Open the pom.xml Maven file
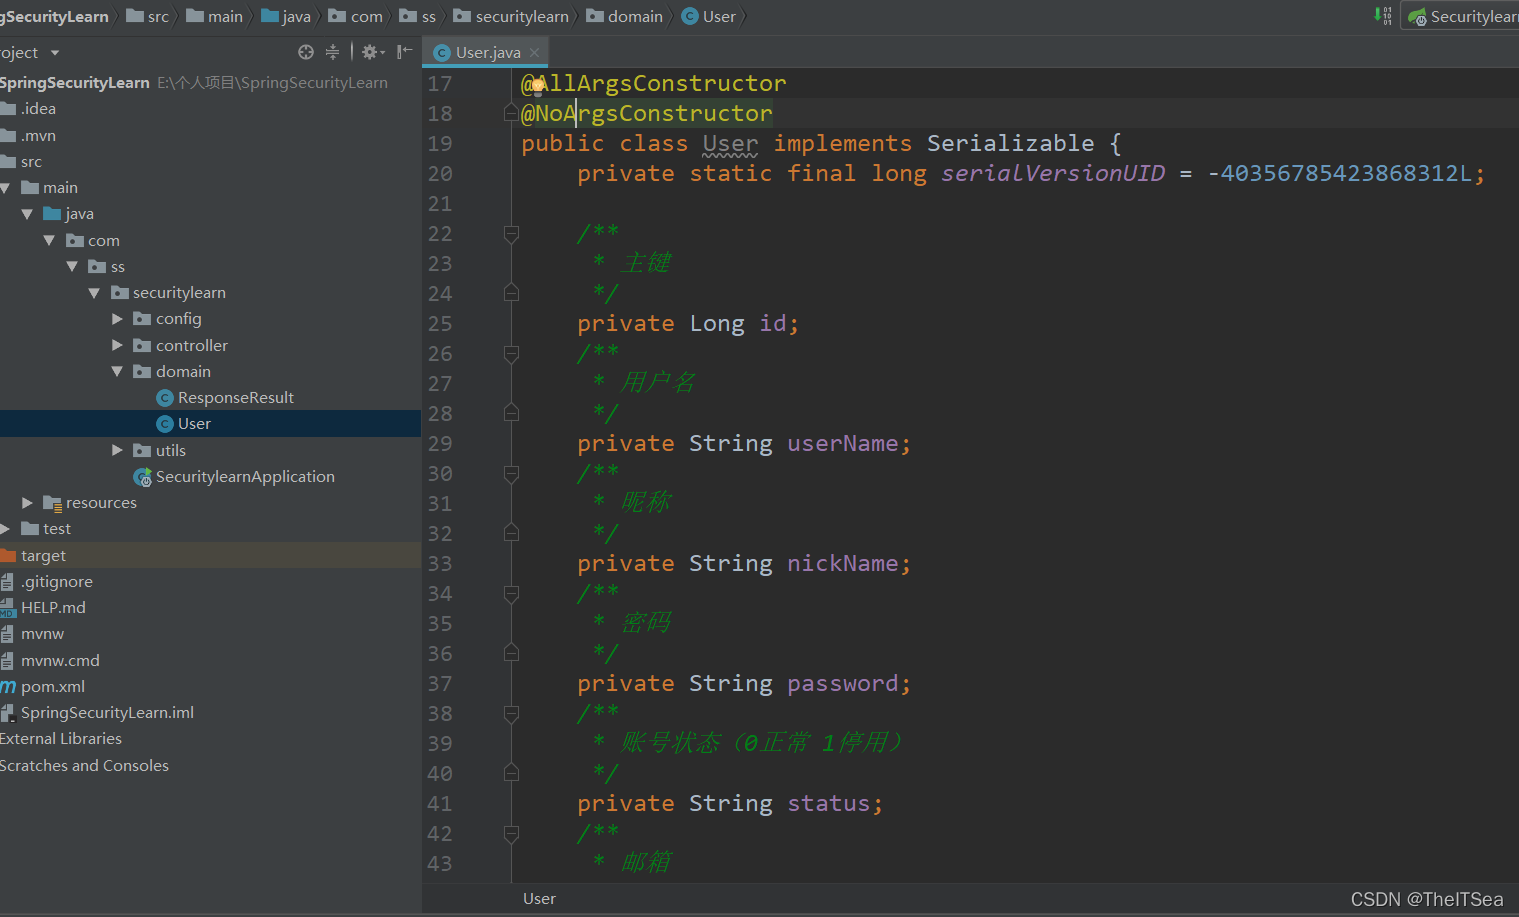The image size is (1519, 917). pyautogui.click(x=42, y=687)
